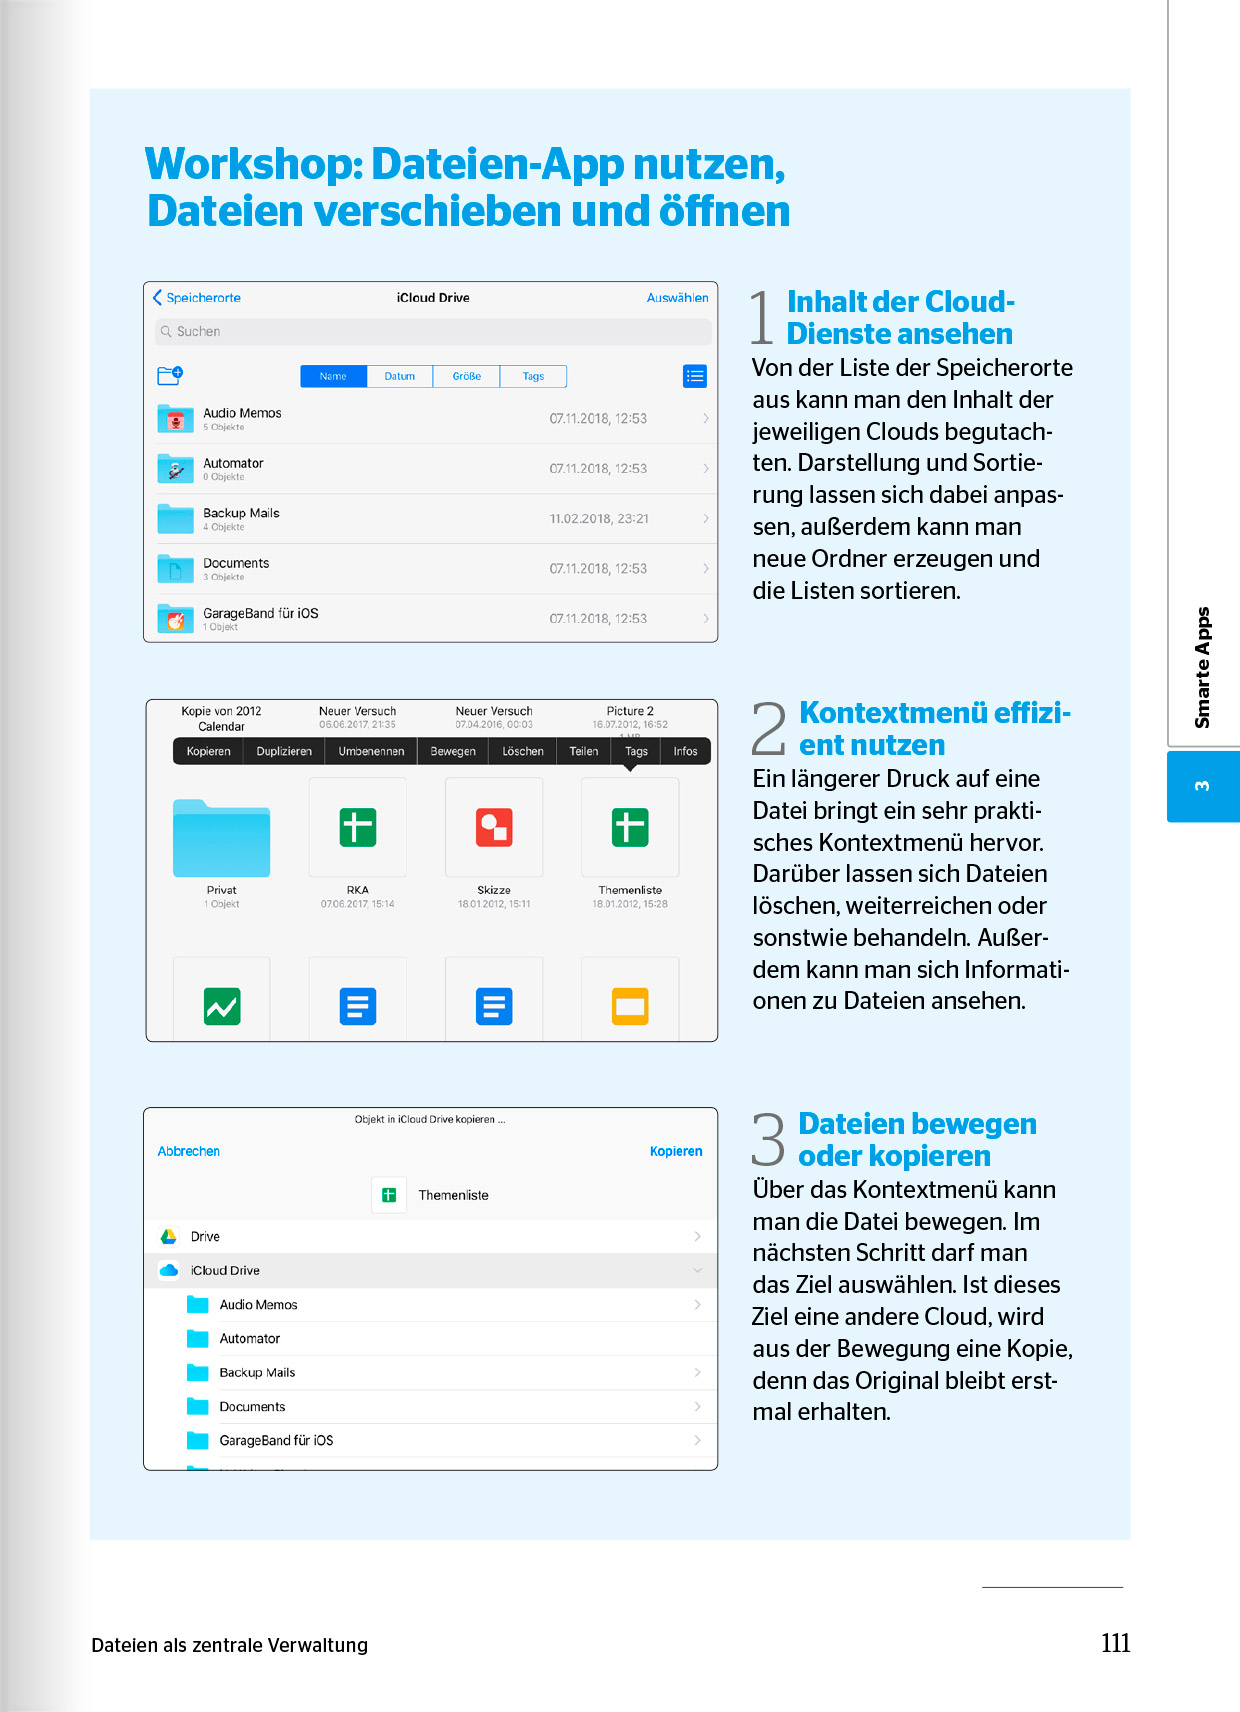1240x1712 pixels.
Task: Expand Backup Mails in copy dialog
Action: 697,1372
